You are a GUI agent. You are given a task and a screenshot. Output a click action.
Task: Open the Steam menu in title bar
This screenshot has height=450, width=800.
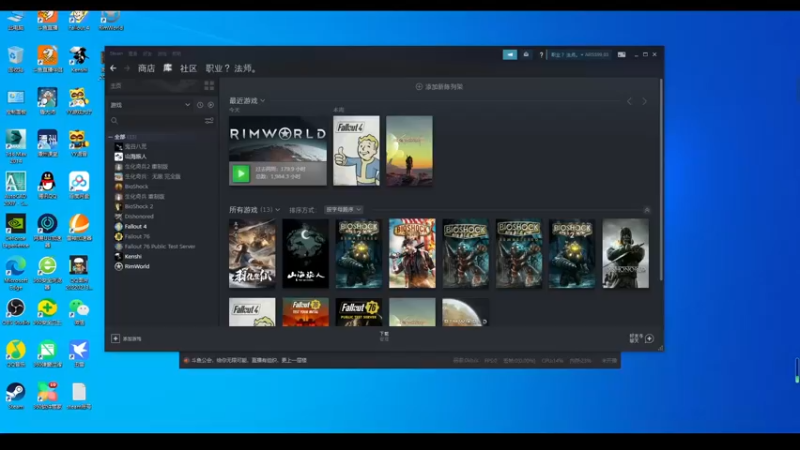click(116, 54)
